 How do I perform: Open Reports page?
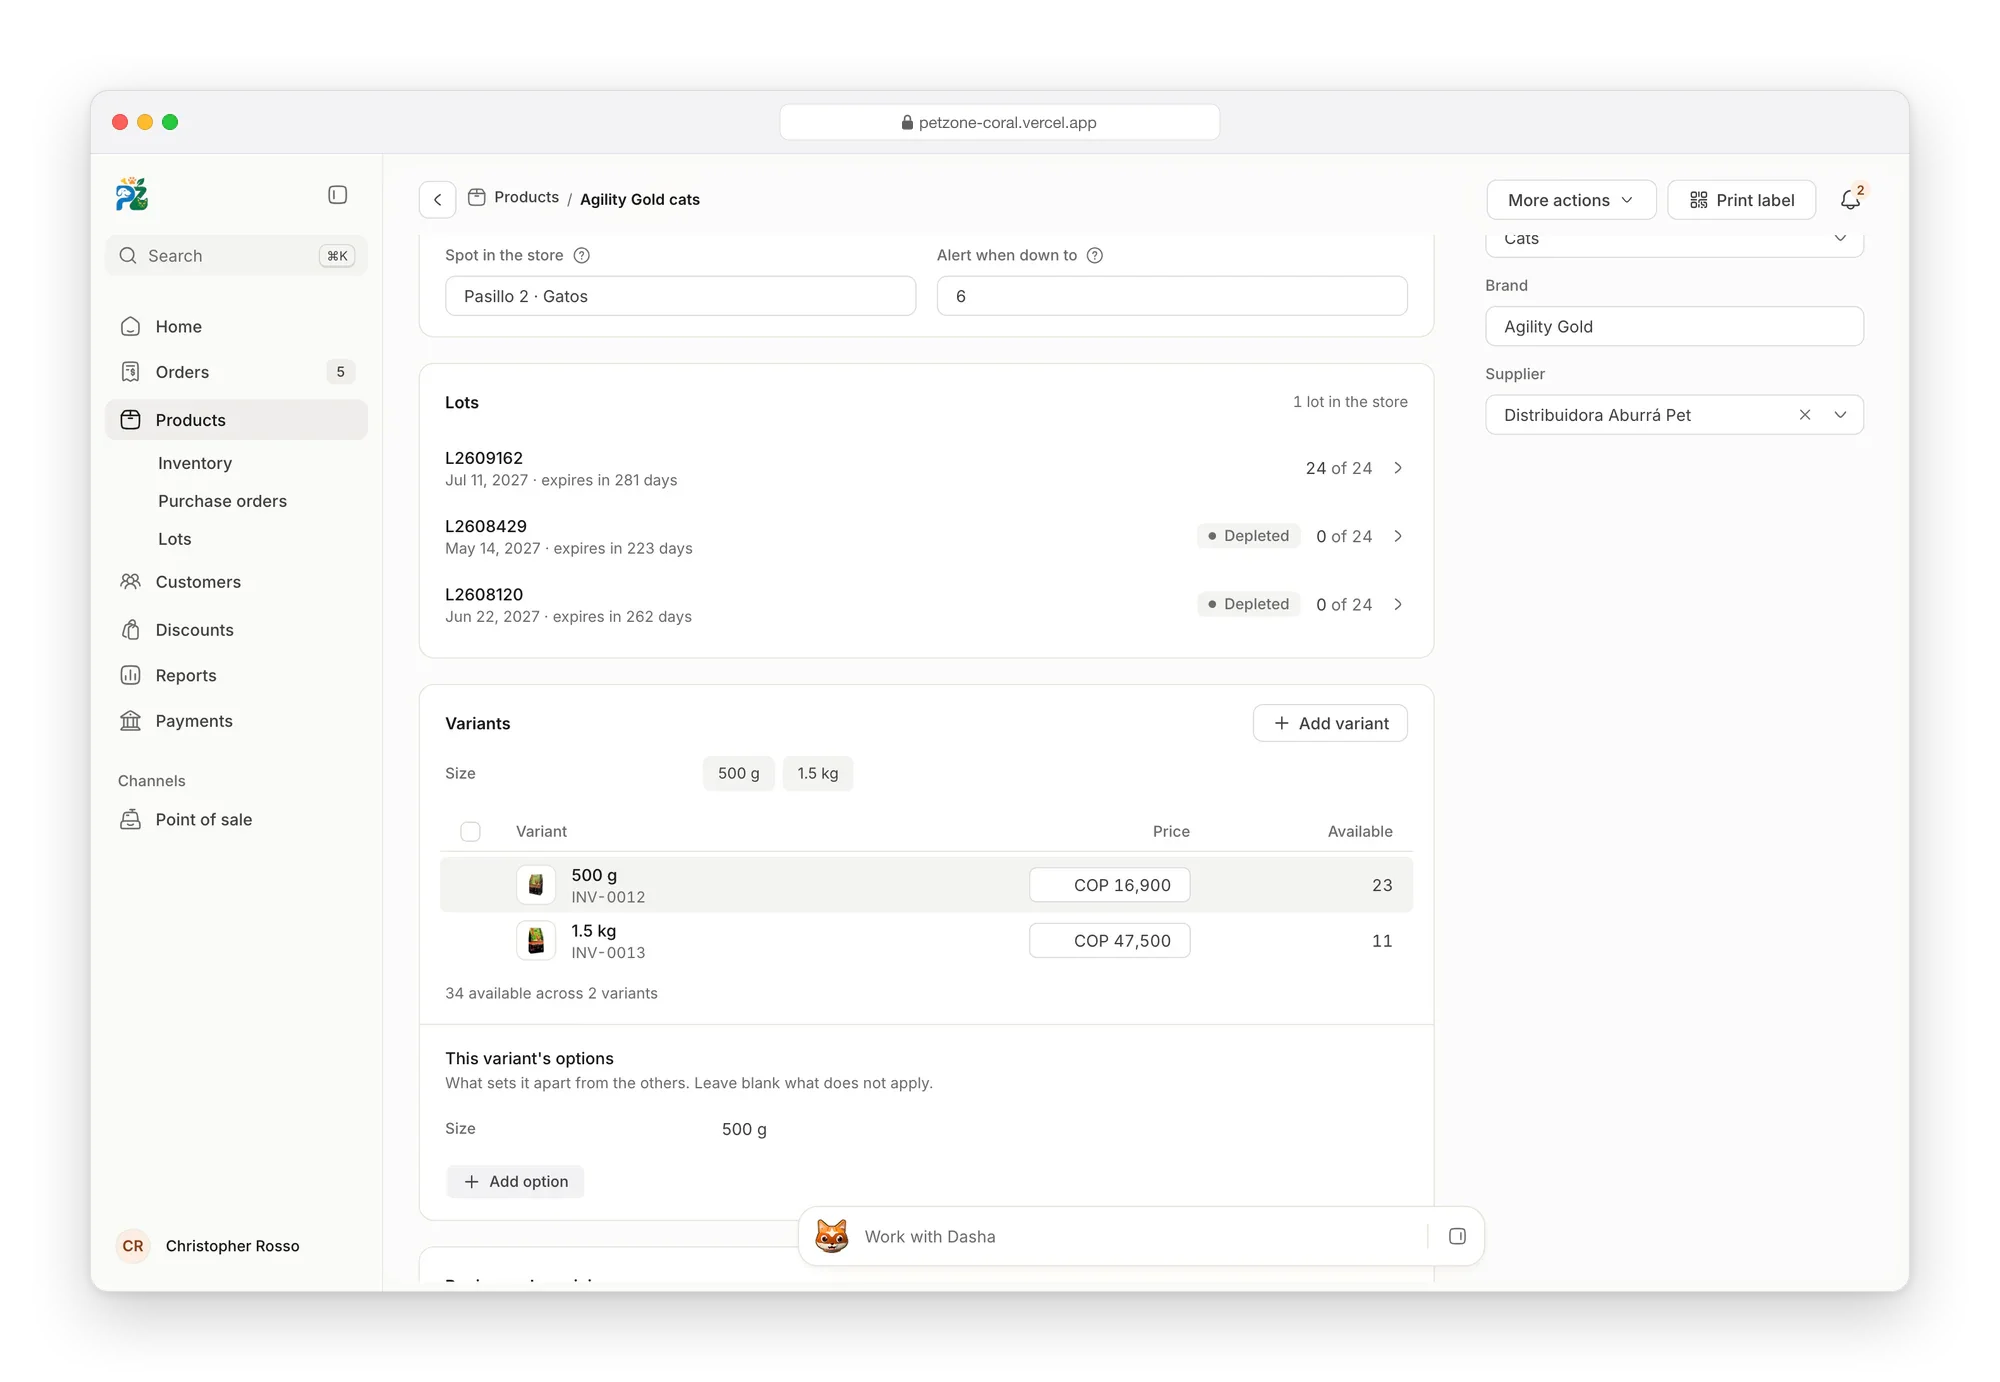click(x=236, y=676)
